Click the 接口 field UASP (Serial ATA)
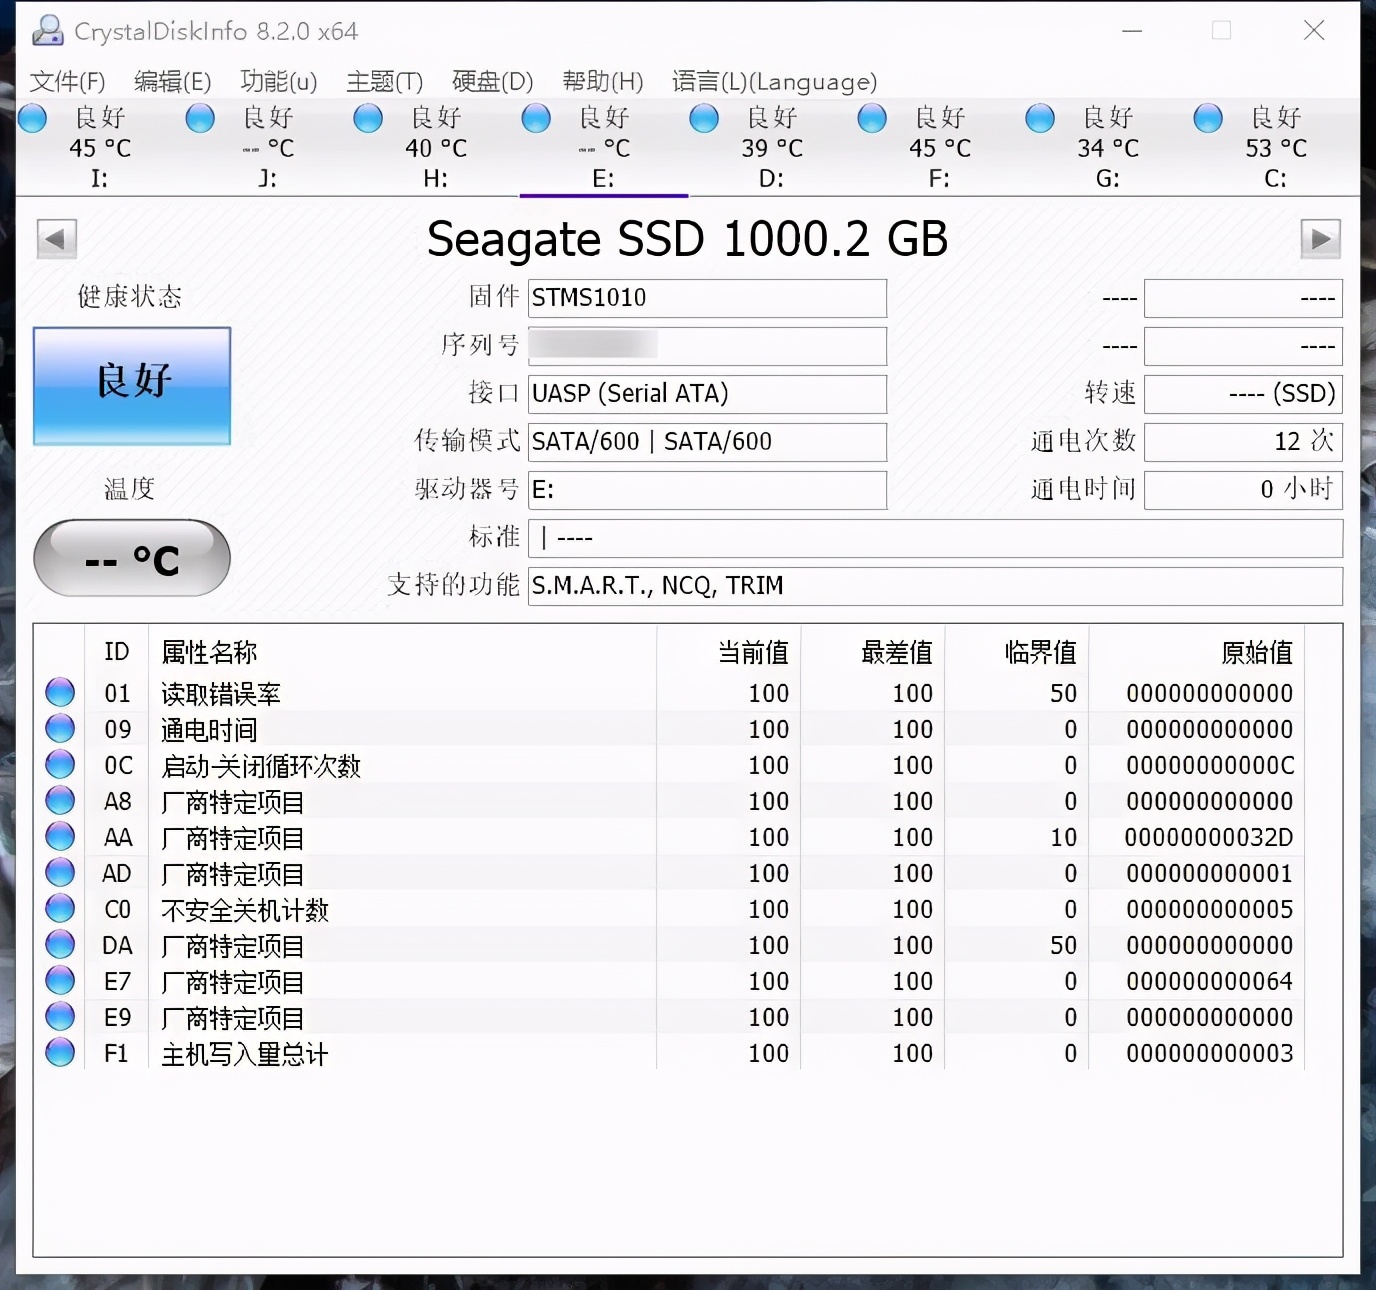 707,394
